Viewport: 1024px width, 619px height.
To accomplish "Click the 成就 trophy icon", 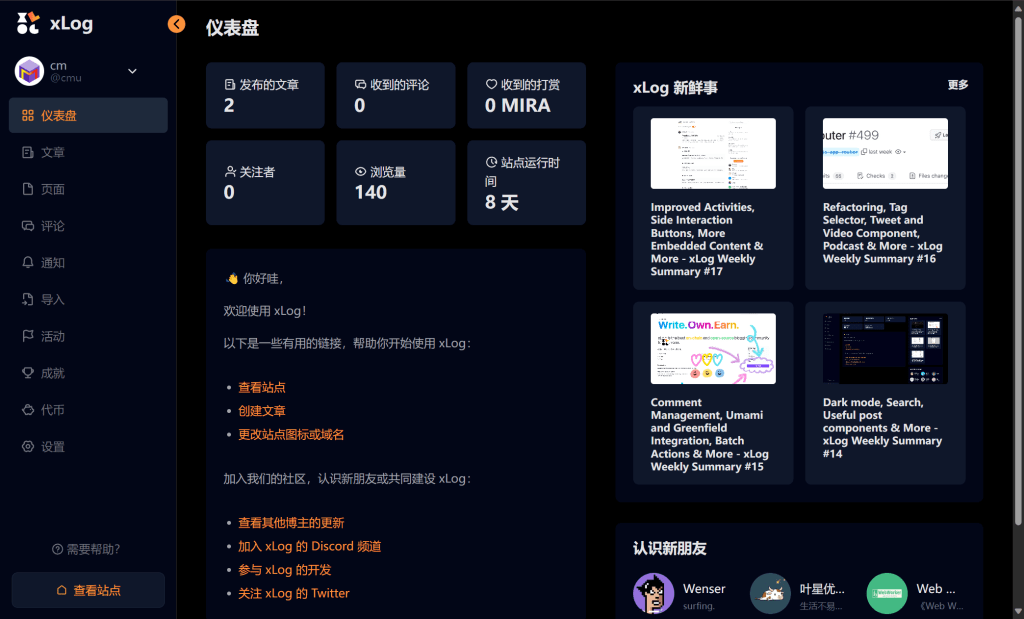I will click(28, 373).
